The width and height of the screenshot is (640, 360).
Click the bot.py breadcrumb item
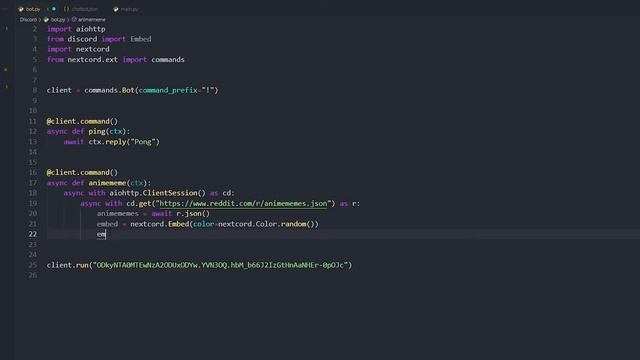pyautogui.click(x=58, y=20)
